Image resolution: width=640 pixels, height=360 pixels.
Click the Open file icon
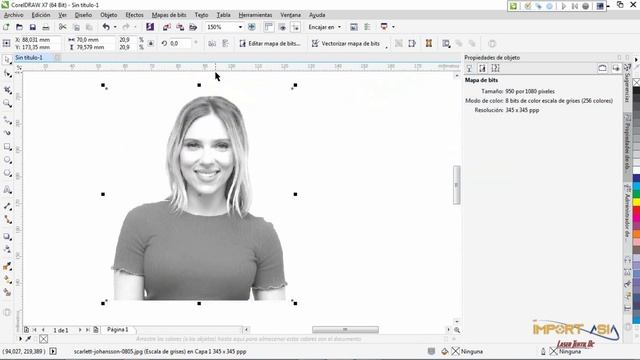coord(19,27)
